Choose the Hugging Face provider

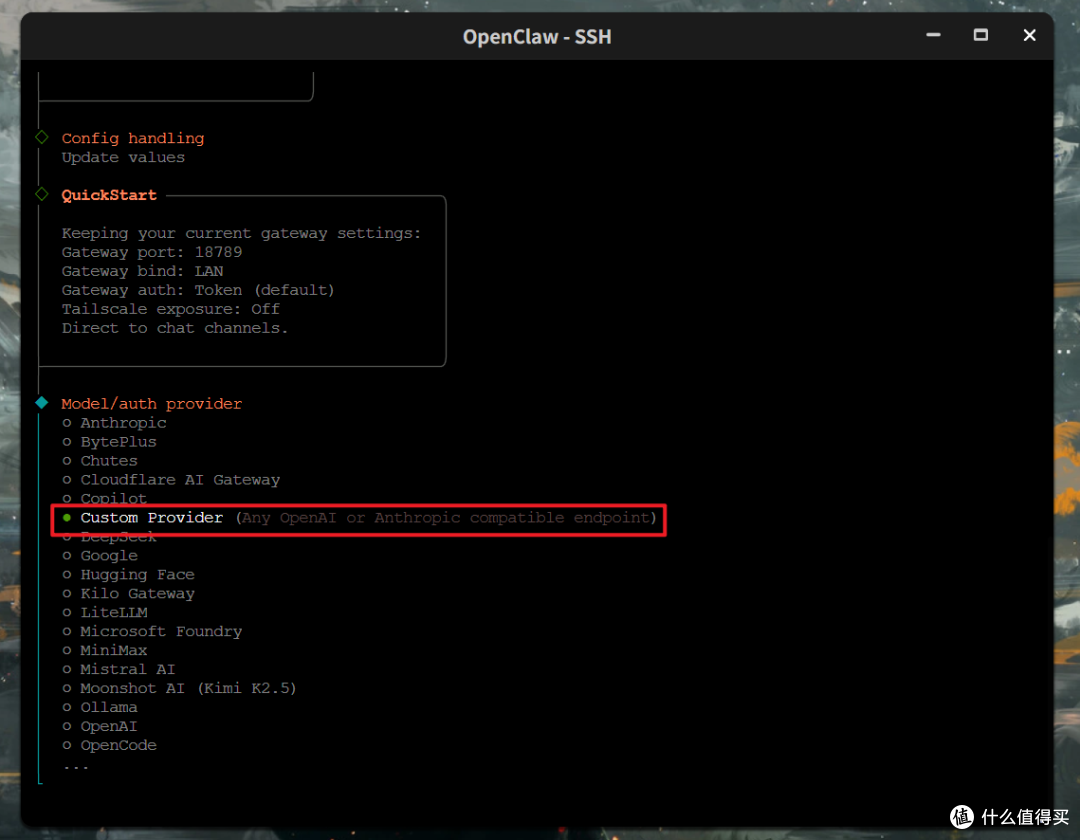pos(128,574)
